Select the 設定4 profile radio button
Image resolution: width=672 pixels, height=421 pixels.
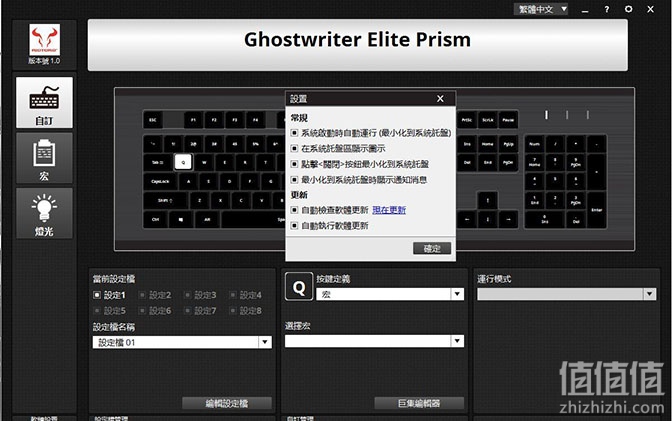click(x=233, y=295)
